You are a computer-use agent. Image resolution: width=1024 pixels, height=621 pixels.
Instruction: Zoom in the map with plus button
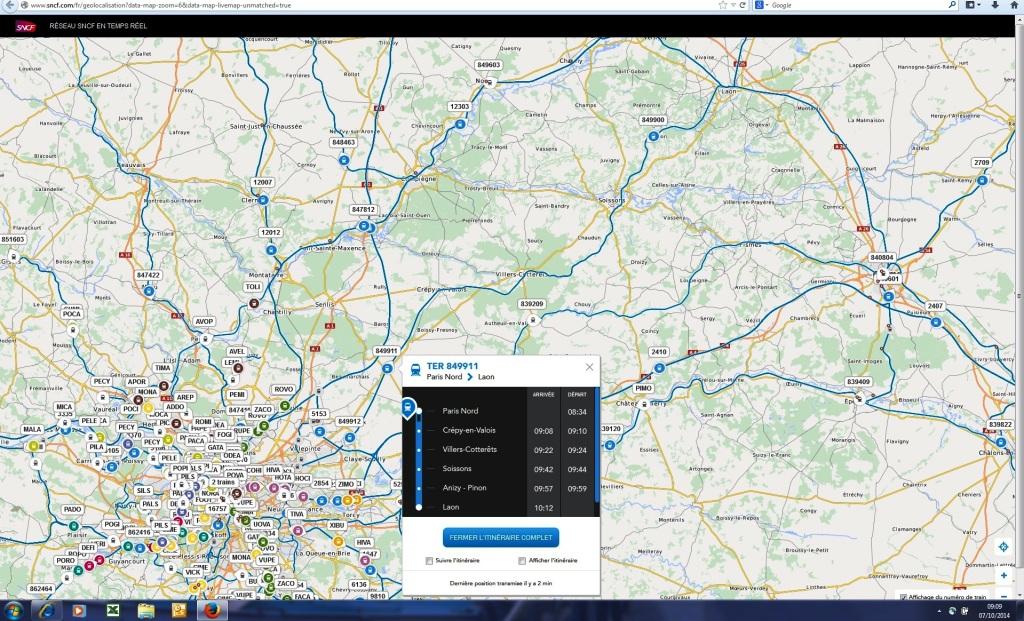[1002, 576]
